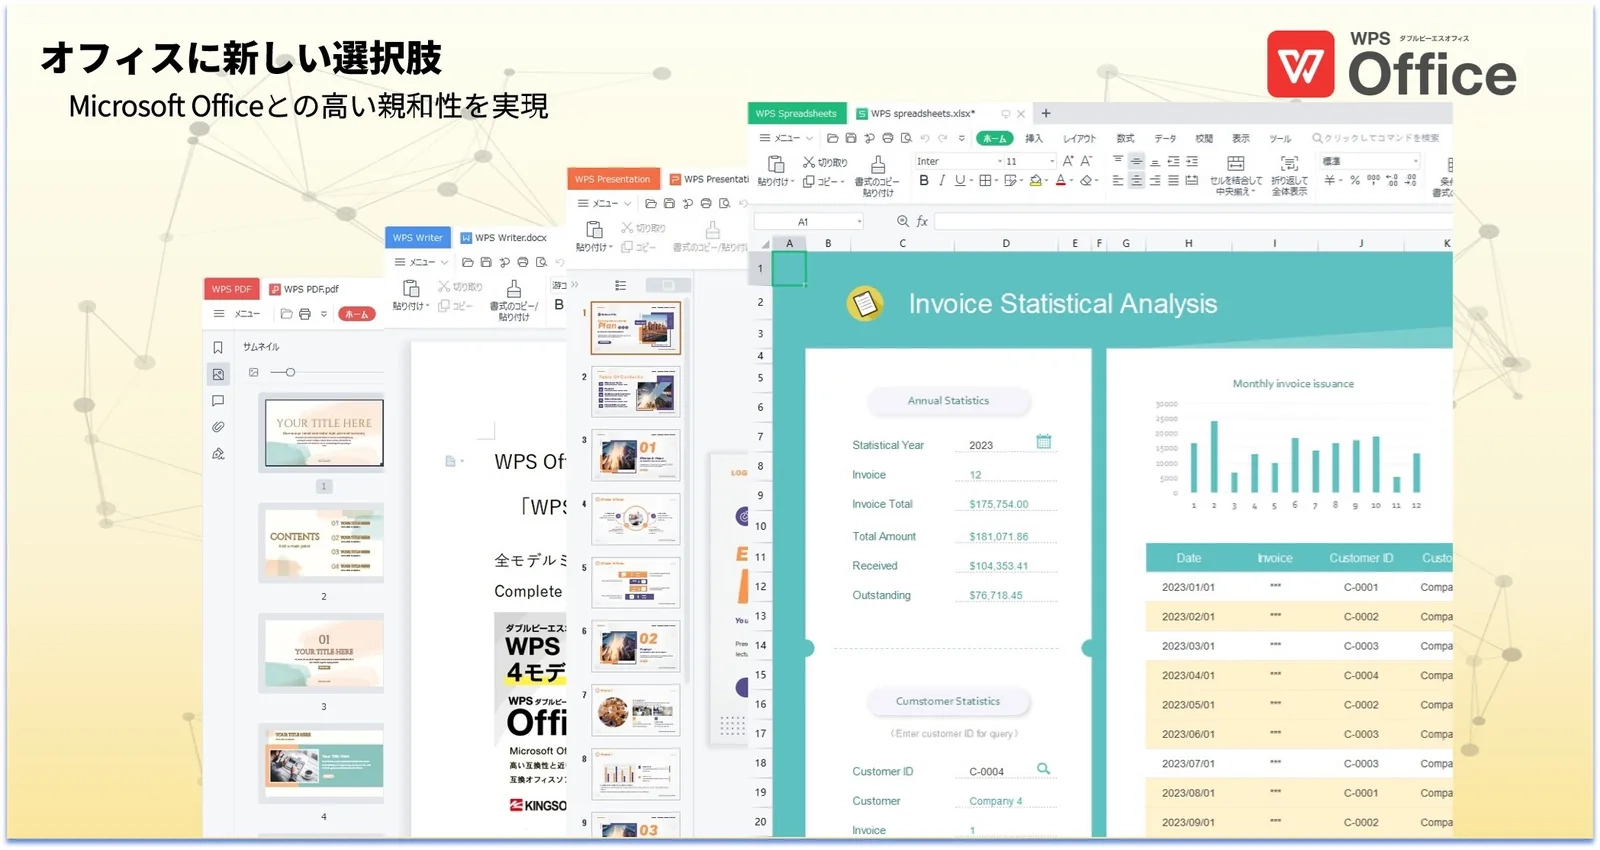Open the メニュー menu in WPS Writer
The width and height of the screenshot is (1600, 850).
(x=421, y=262)
